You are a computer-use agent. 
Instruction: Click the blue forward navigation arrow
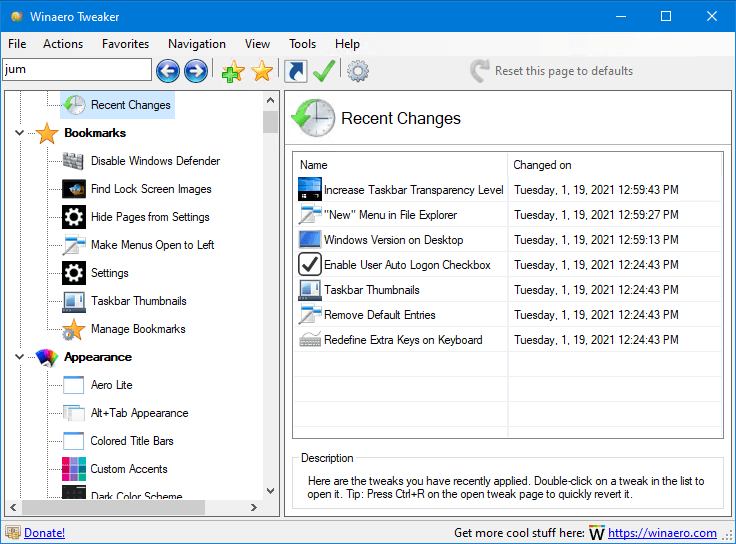pyautogui.click(x=196, y=70)
